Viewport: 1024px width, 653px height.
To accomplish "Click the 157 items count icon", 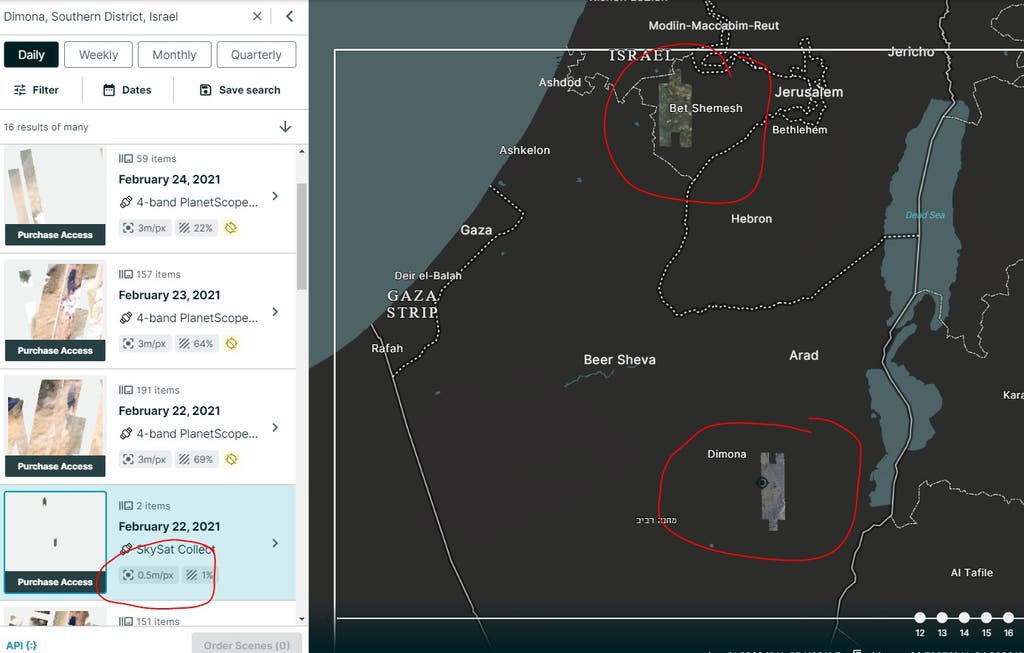I will click(125, 274).
